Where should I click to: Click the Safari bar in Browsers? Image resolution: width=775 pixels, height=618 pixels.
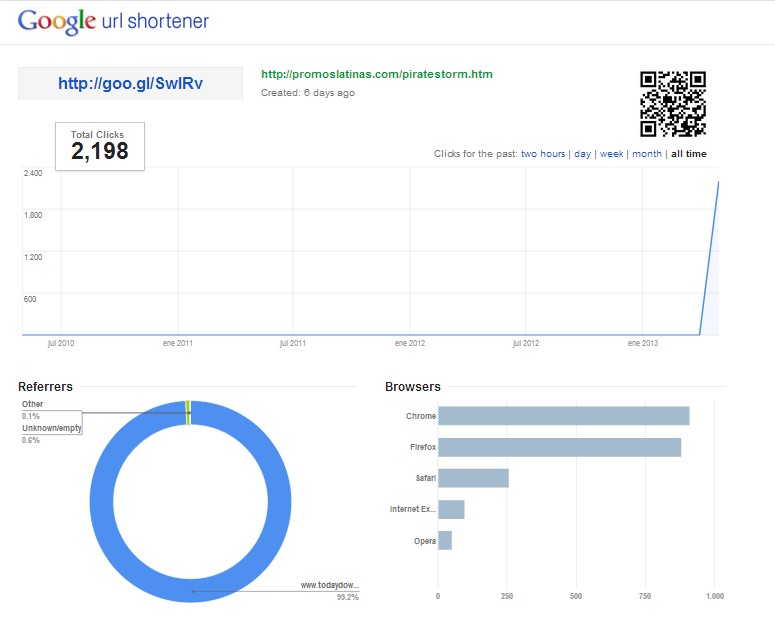(474, 478)
